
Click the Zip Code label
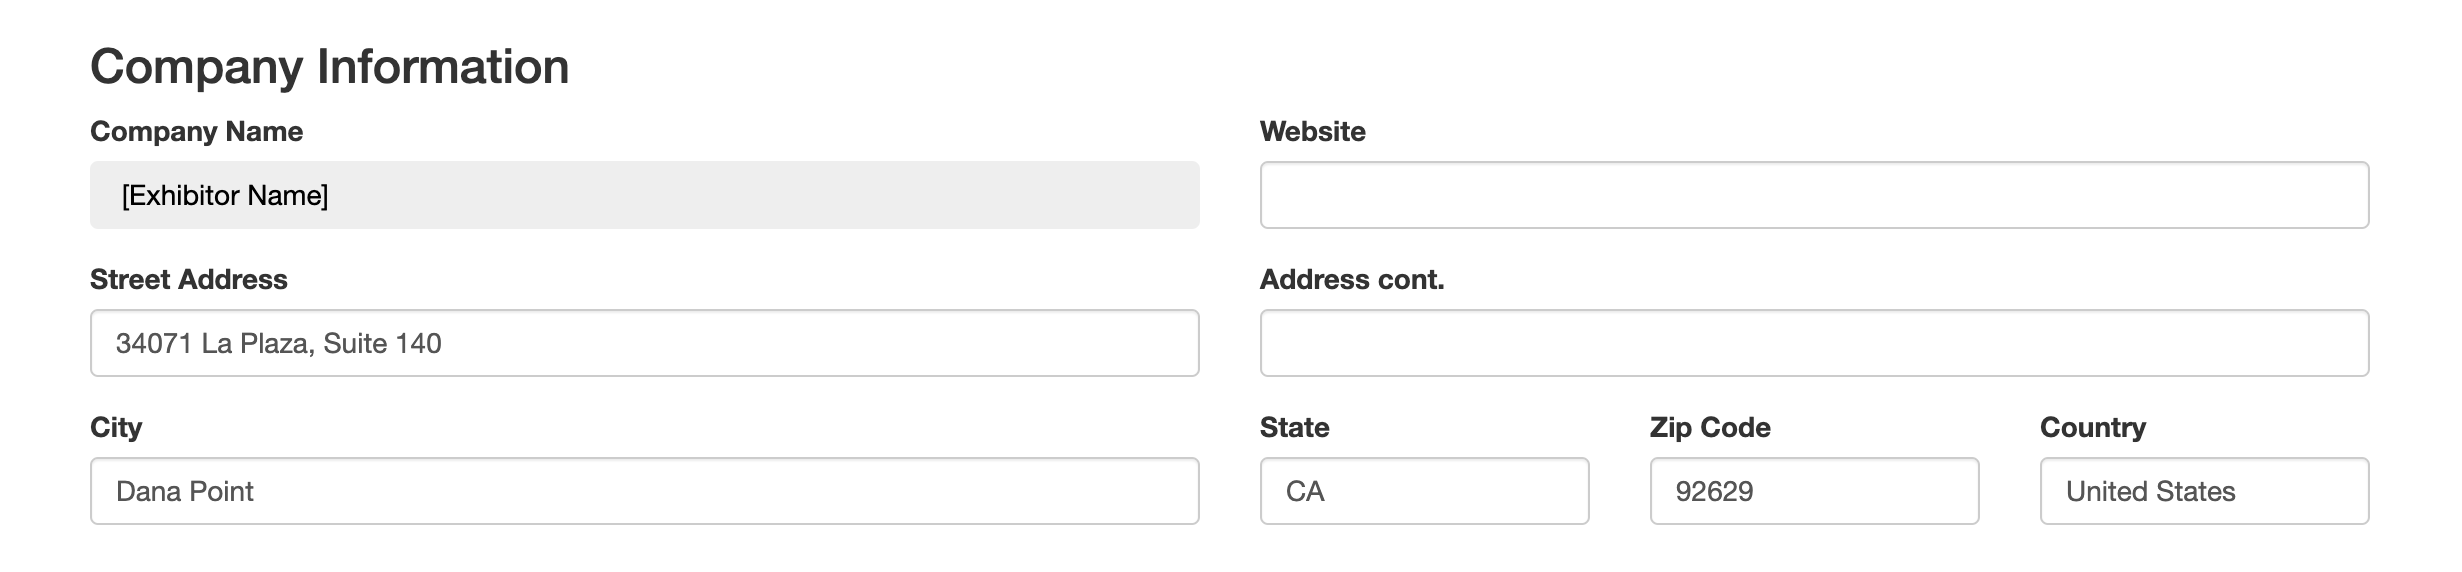click(x=1710, y=427)
